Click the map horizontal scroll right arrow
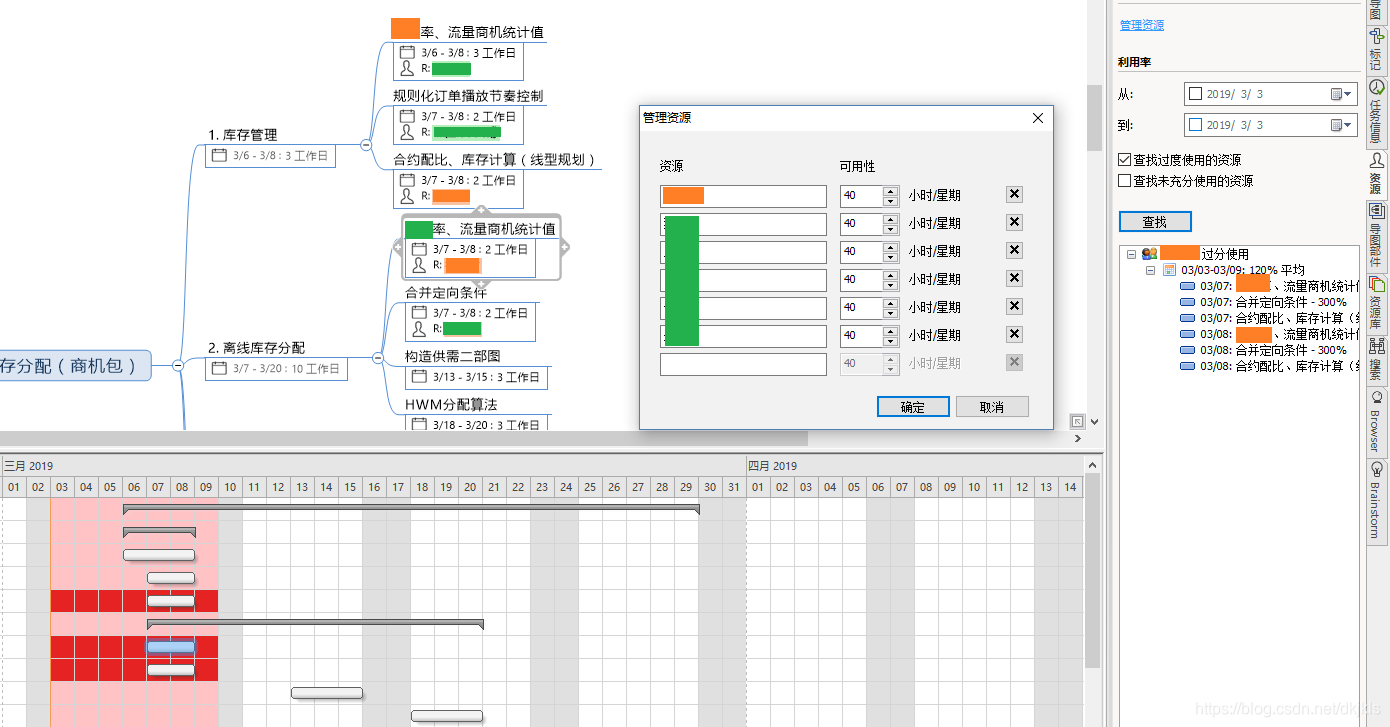This screenshot has width=1390, height=727. click(x=1078, y=438)
